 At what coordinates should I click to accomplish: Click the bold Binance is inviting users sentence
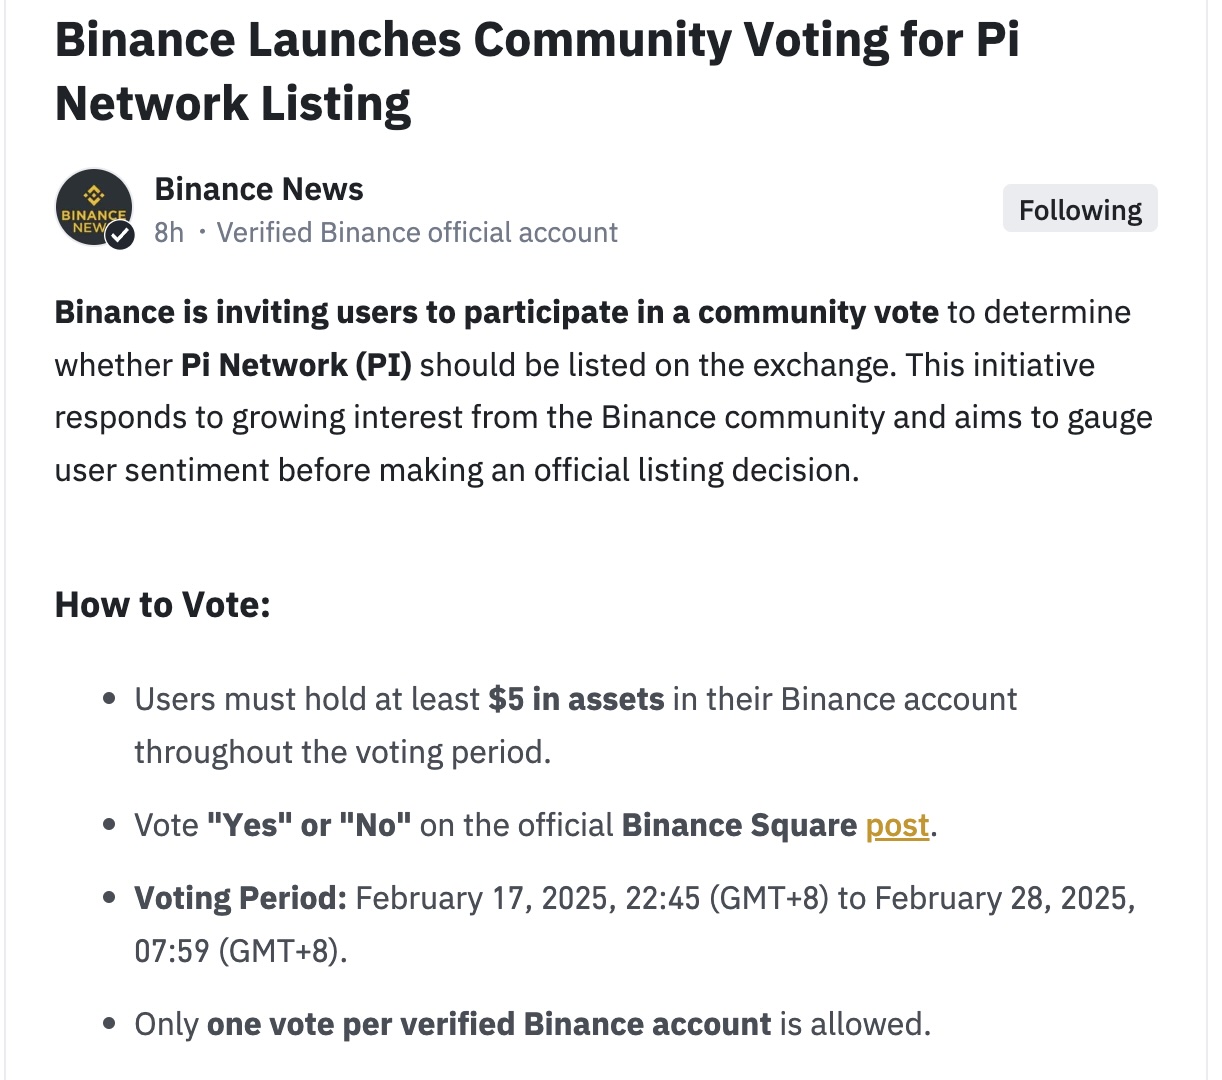coord(497,312)
